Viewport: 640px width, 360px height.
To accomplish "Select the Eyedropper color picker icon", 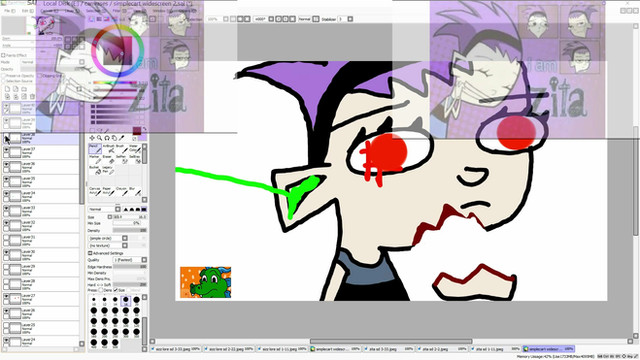I will [x=122, y=138].
